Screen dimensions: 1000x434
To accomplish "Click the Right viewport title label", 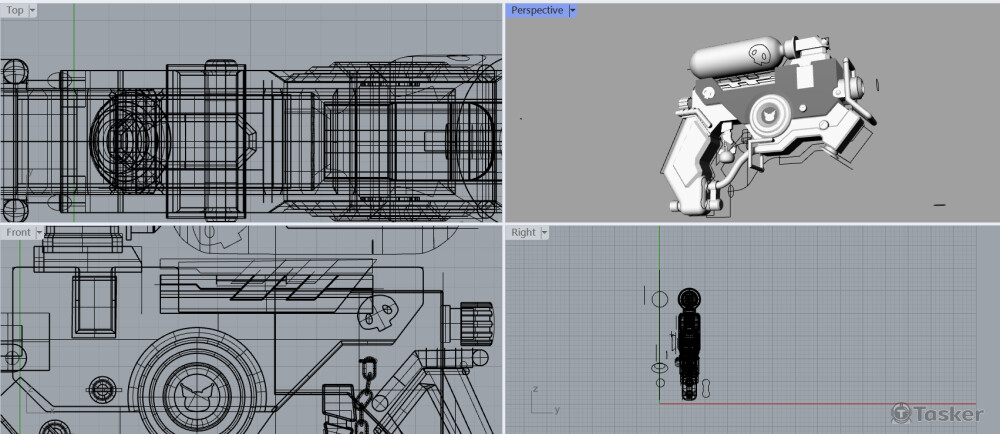I will pyautogui.click(x=523, y=232).
